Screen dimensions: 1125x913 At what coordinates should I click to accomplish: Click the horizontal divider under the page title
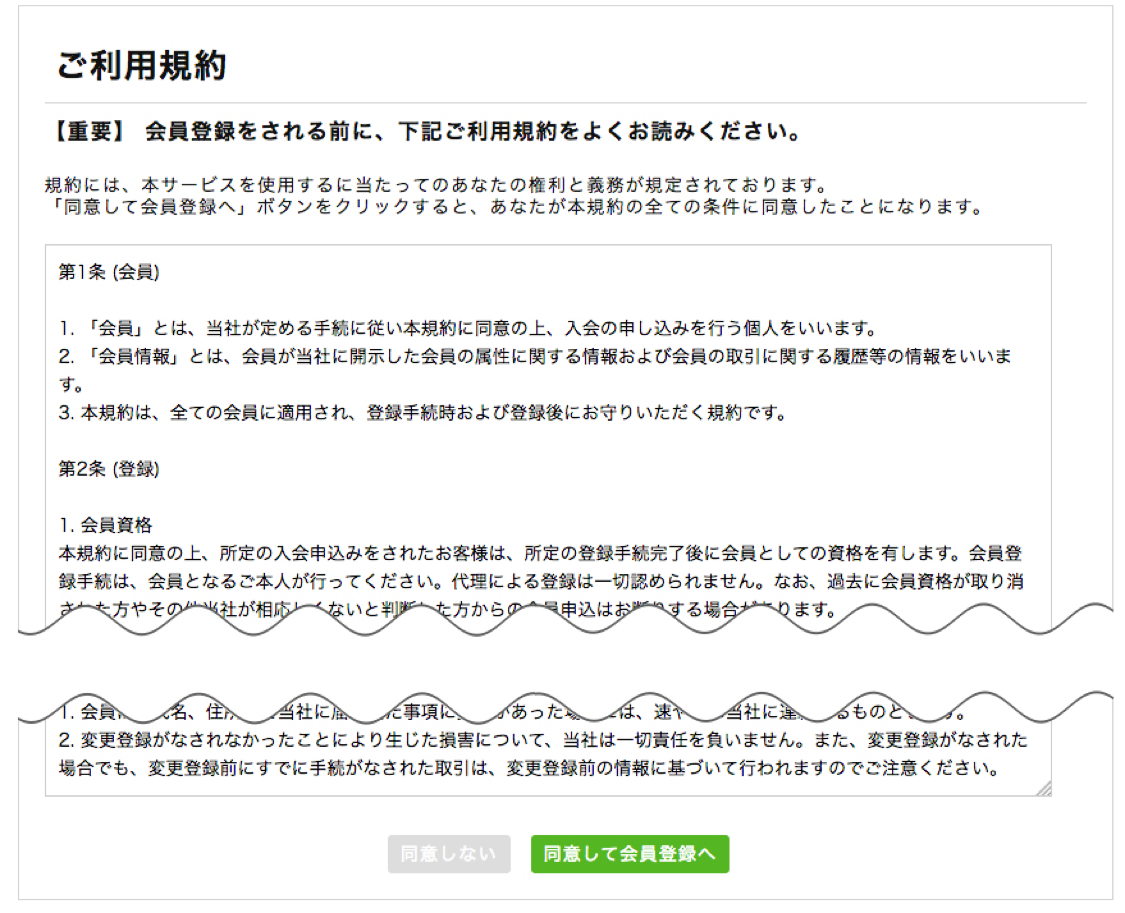point(560,99)
